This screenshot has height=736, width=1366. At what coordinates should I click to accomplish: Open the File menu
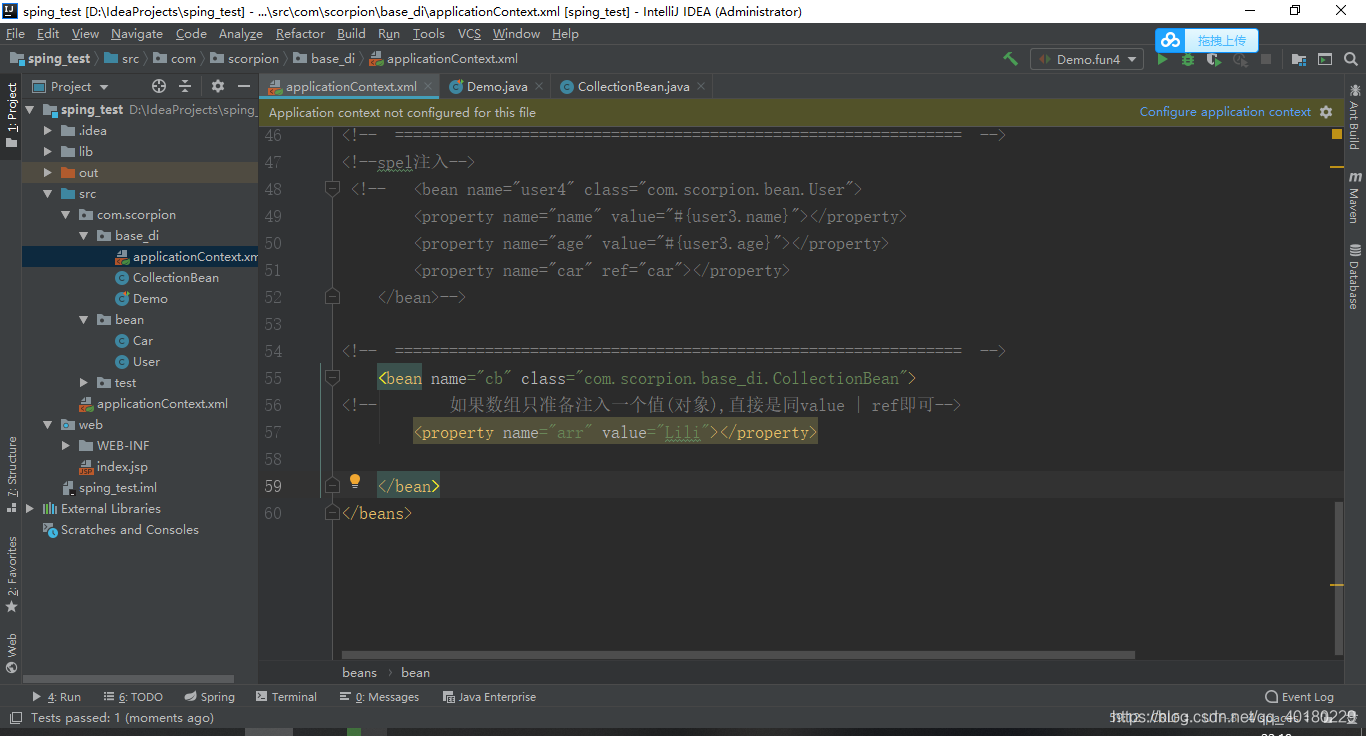coord(15,33)
